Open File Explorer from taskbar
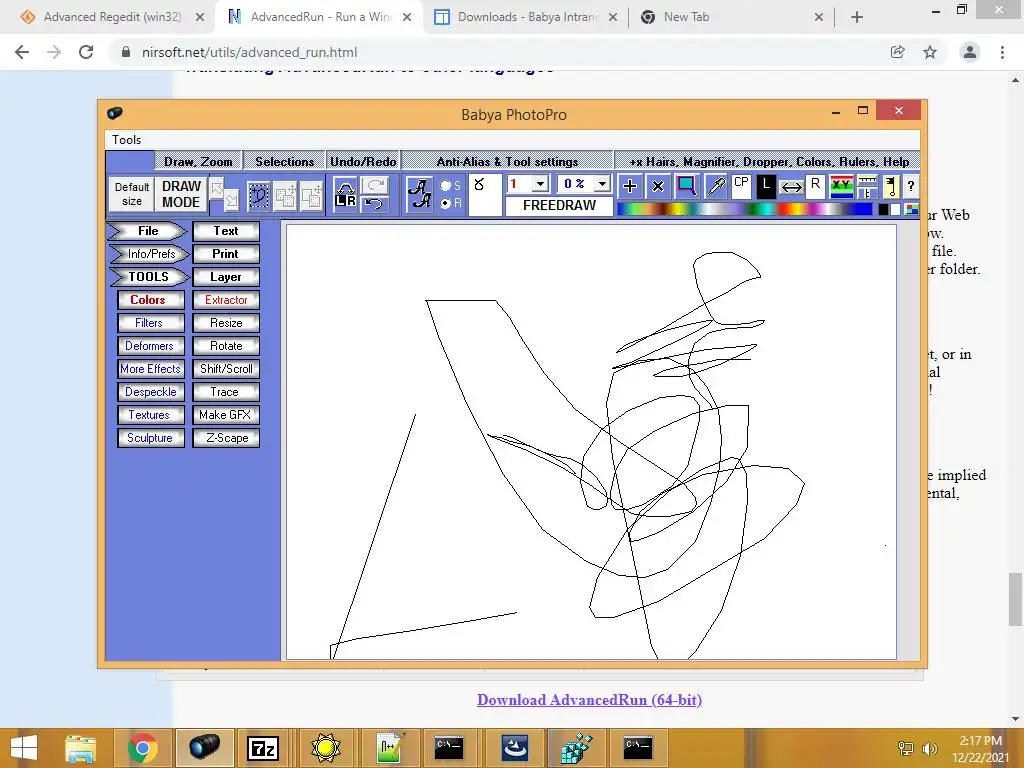 (80, 748)
